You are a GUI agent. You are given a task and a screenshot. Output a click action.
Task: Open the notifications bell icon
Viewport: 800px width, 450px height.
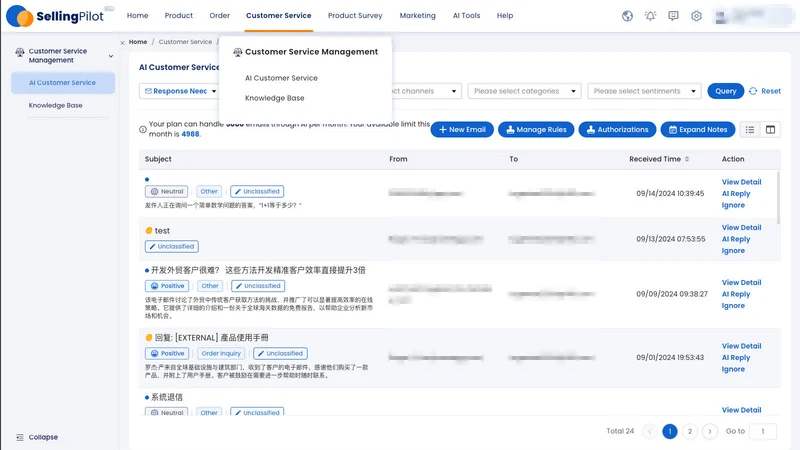point(650,16)
